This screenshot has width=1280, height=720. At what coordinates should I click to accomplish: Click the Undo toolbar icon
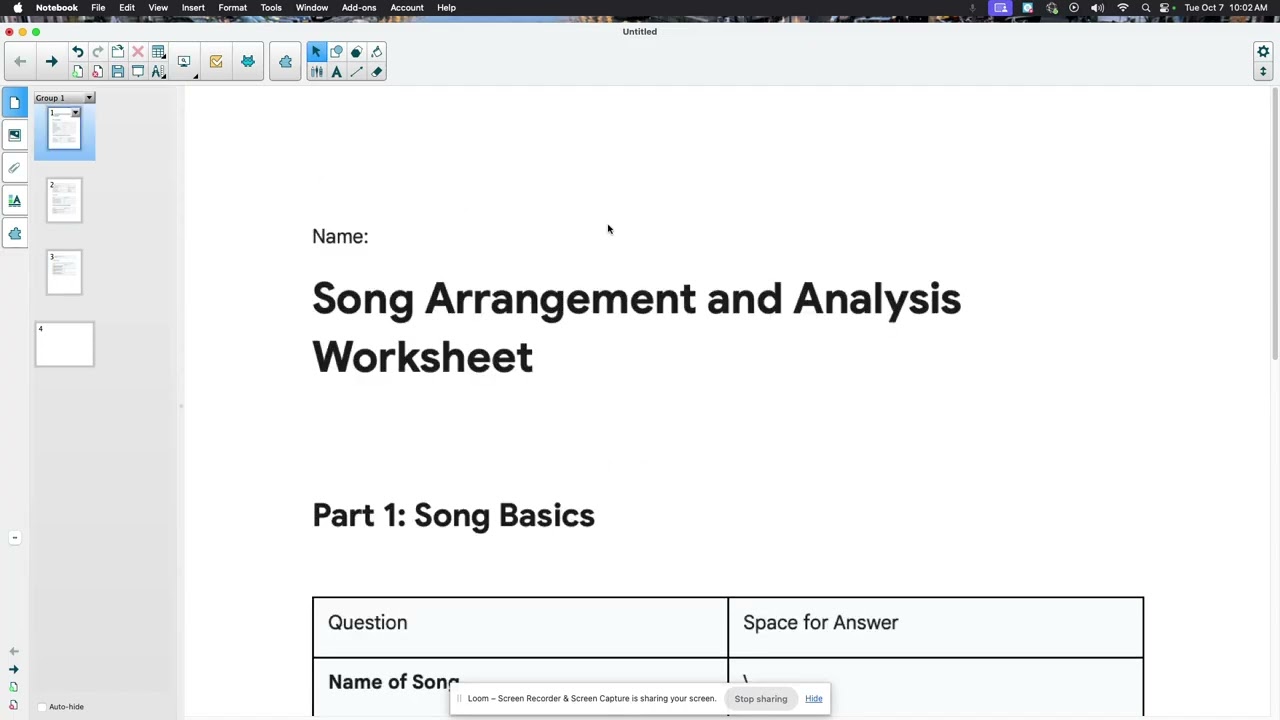pyautogui.click(x=77, y=52)
